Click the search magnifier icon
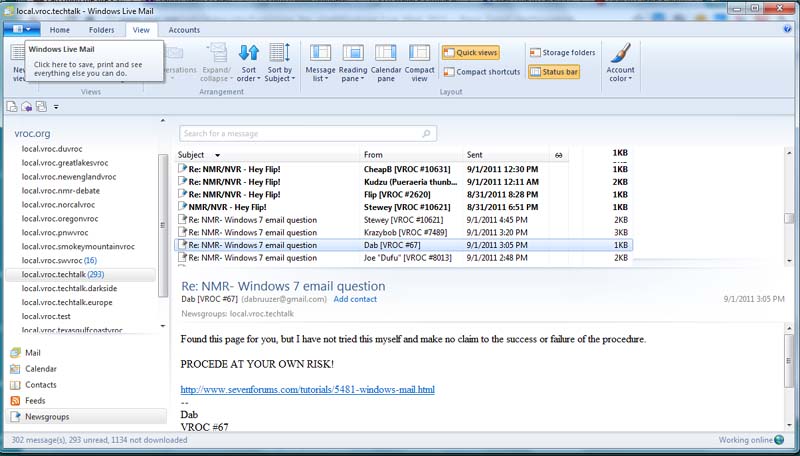800x456 pixels. (x=427, y=134)
